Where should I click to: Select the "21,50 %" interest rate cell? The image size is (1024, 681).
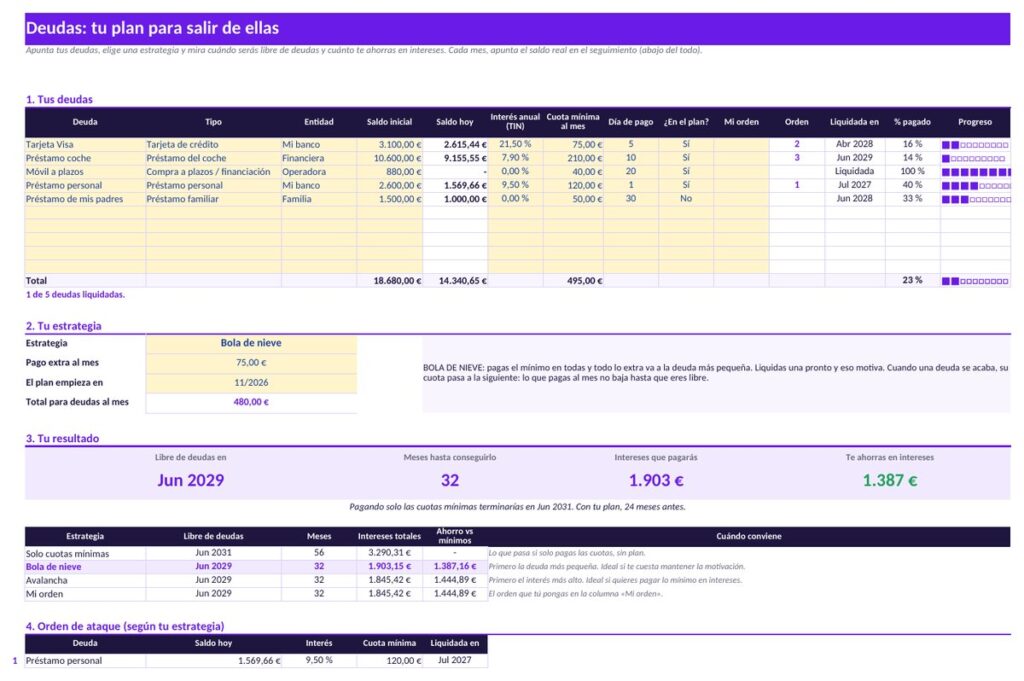click(515, 144)
